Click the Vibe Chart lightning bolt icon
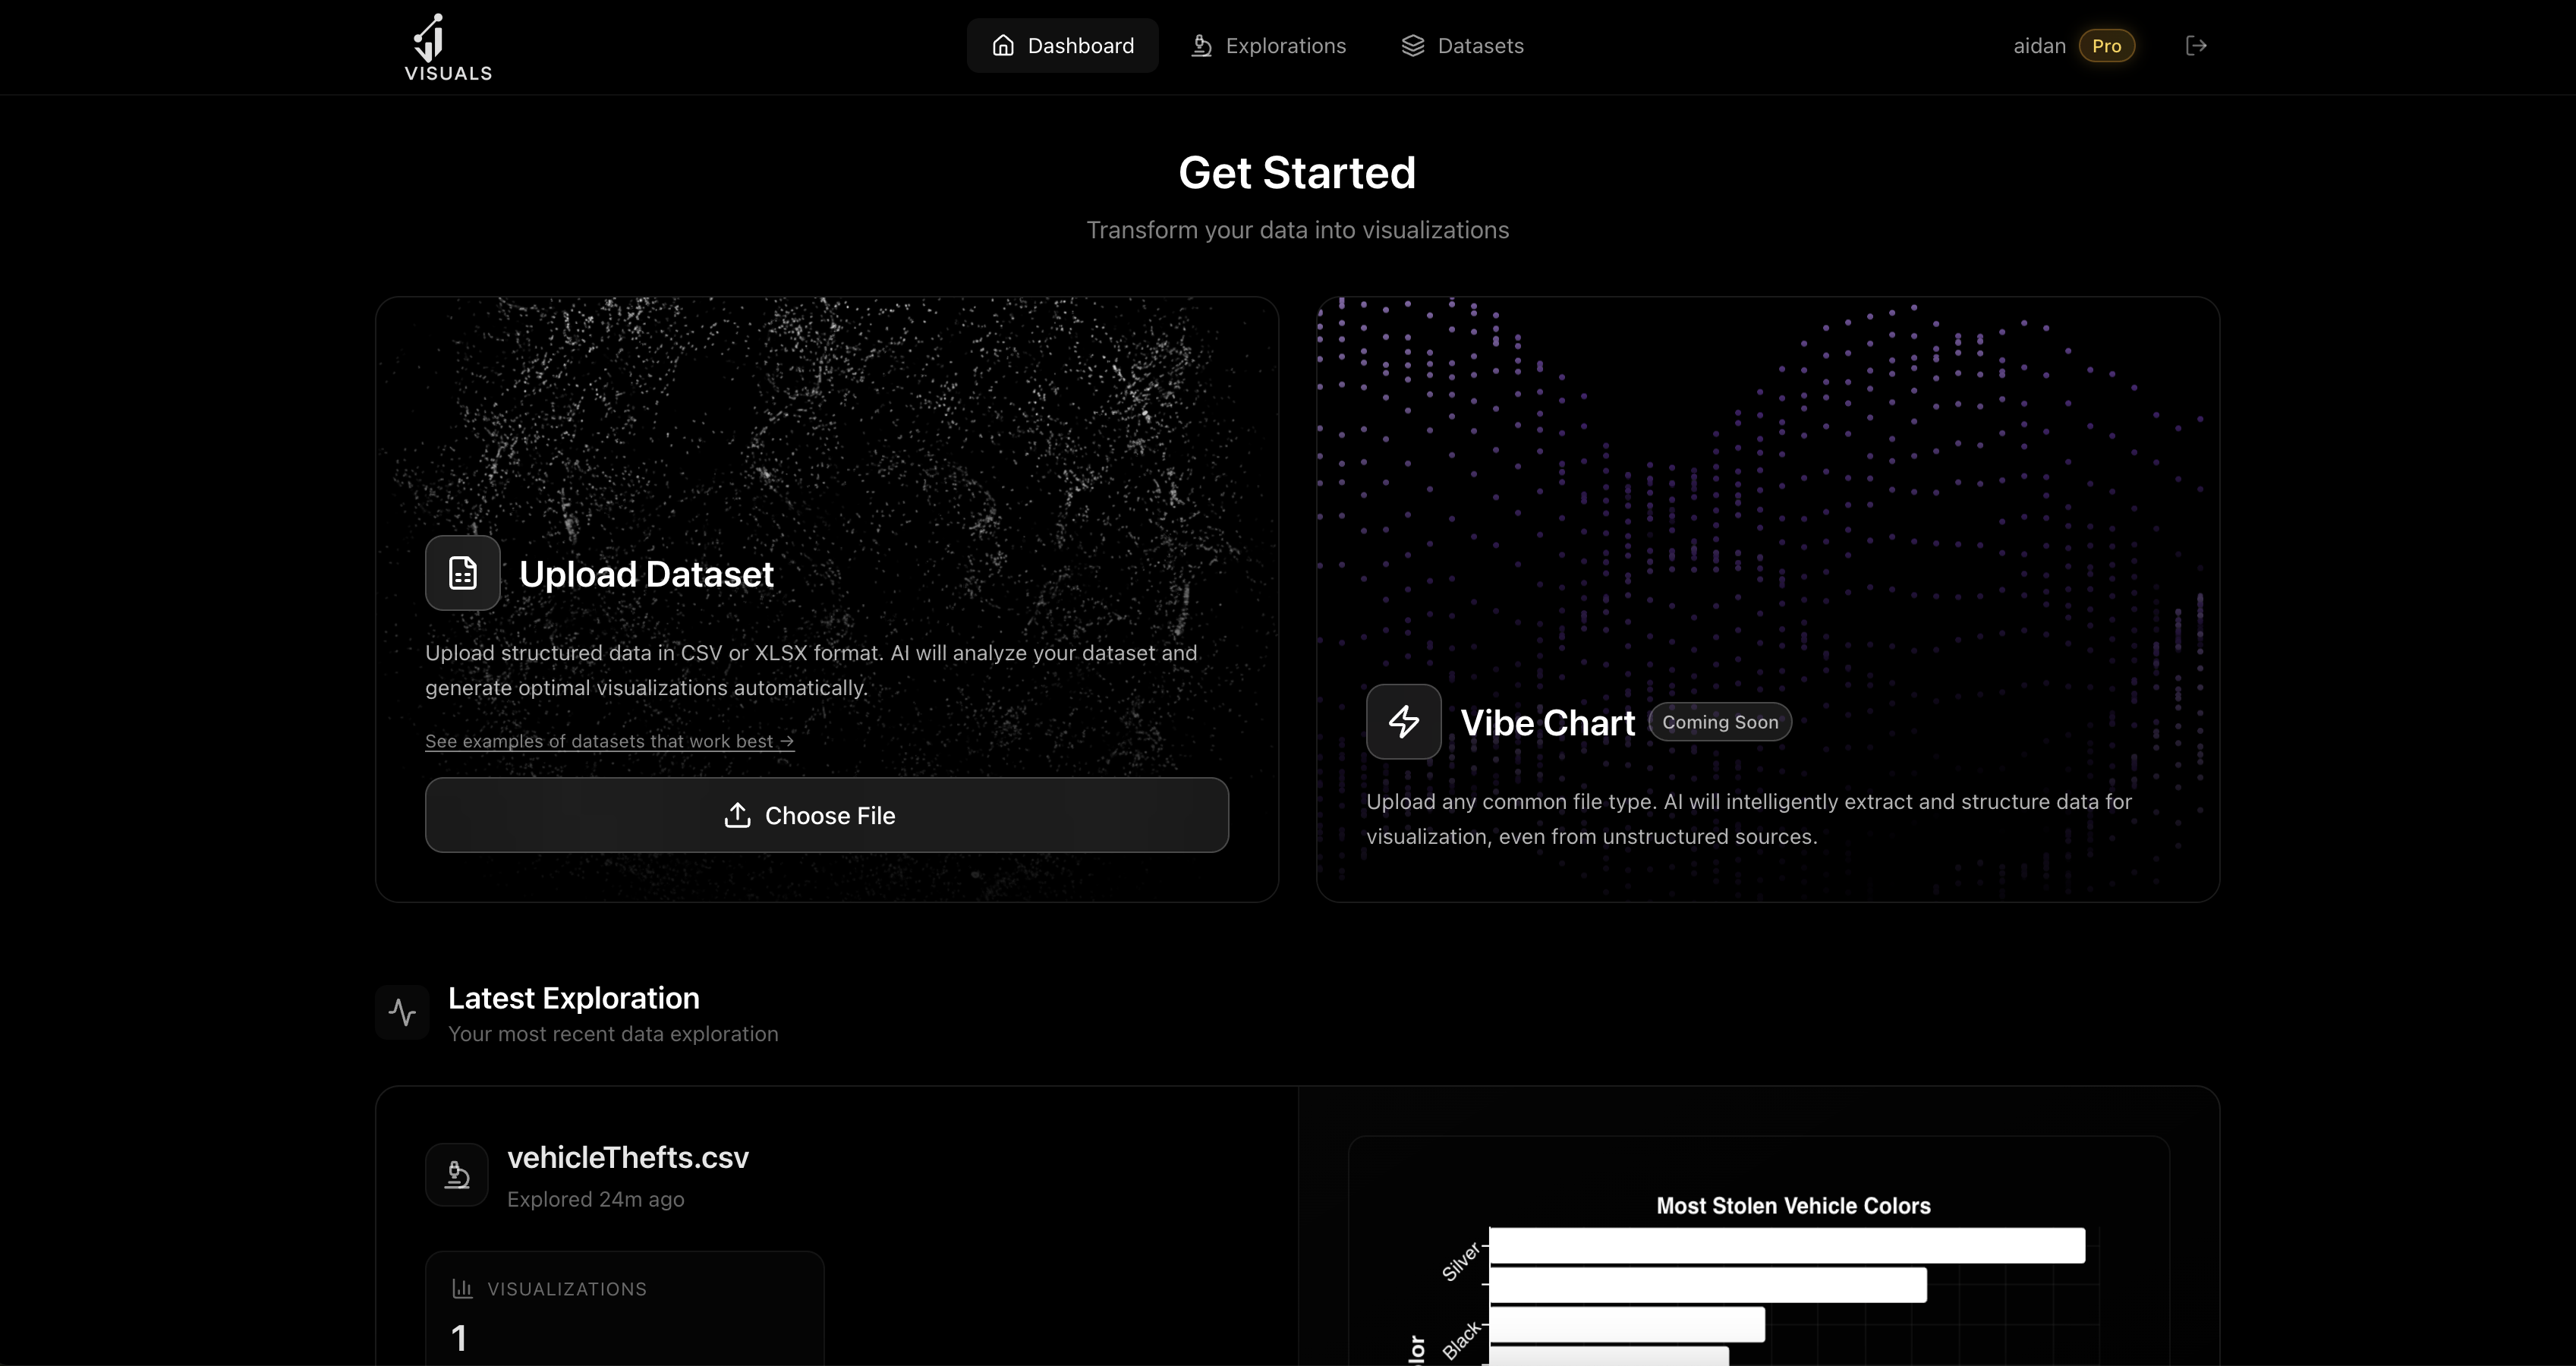 pos(1403,722)
